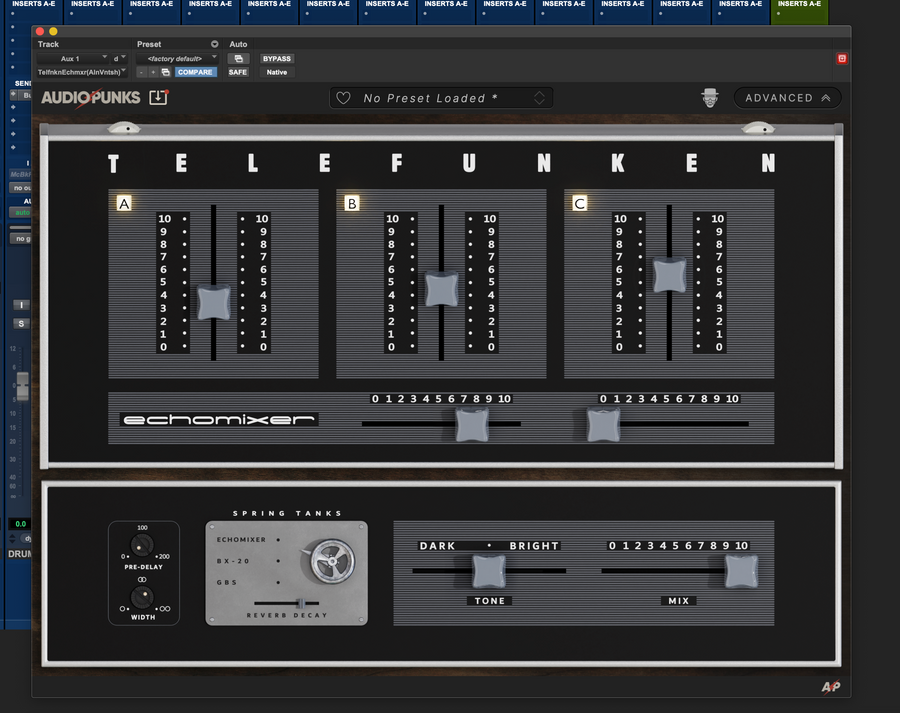Click the TONE slider handle

[x=489, y=571]
